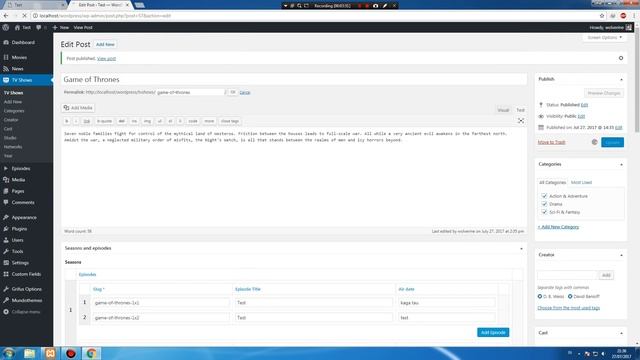
Task: Open the Tools menu
Action: click(x=17, y=251)
